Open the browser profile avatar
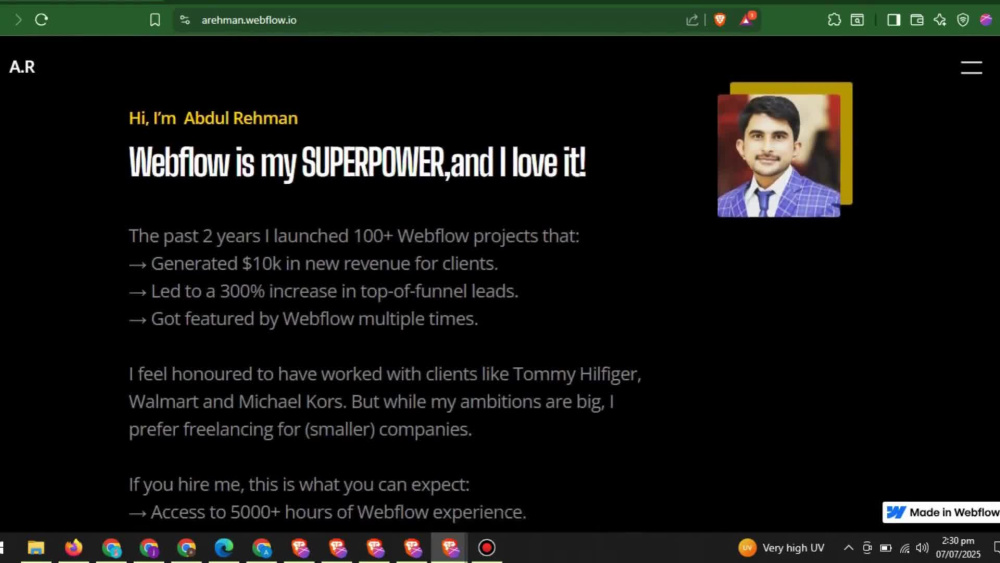1000x563 pixels. click(x=986, y=20)
